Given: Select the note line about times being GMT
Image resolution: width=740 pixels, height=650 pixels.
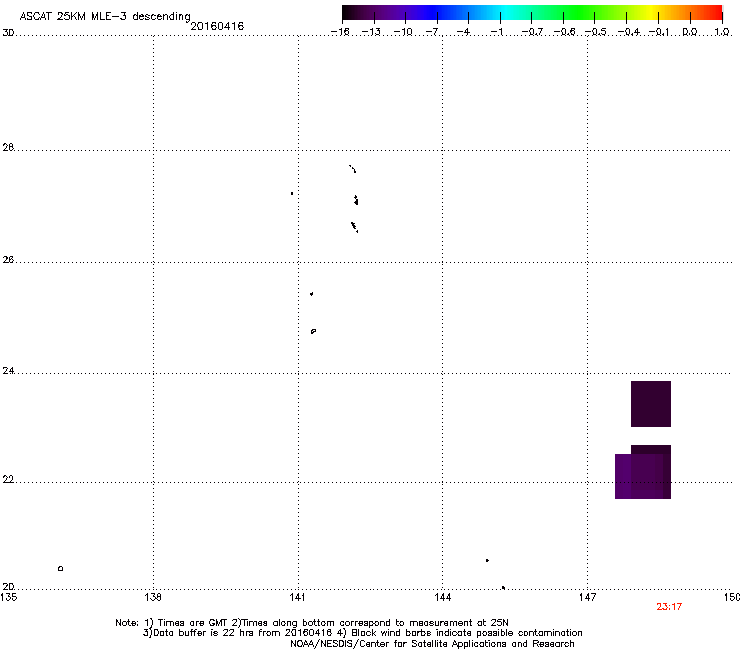Looking at the screenshot, I should click(x=312, y=623).
